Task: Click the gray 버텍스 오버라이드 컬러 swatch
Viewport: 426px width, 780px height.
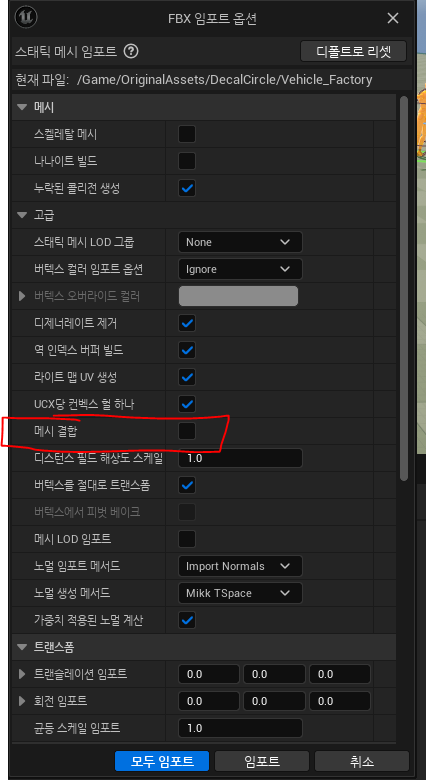Action: [x=238, y=296]
